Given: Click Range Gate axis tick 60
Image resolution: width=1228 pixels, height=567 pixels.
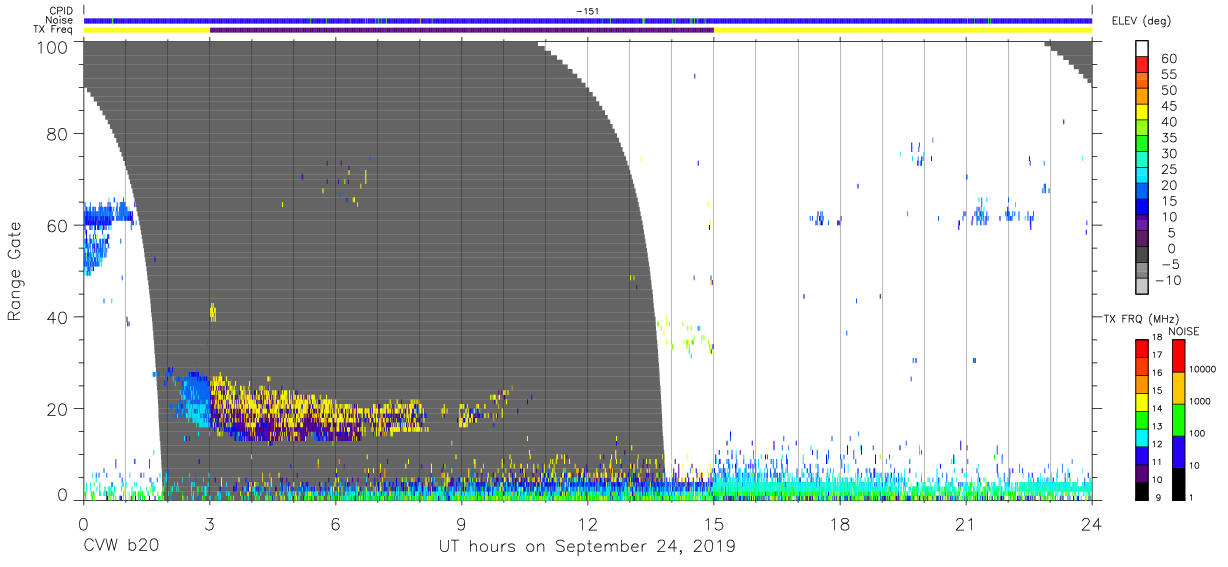Looking at the screenshot, I should 58,226.
